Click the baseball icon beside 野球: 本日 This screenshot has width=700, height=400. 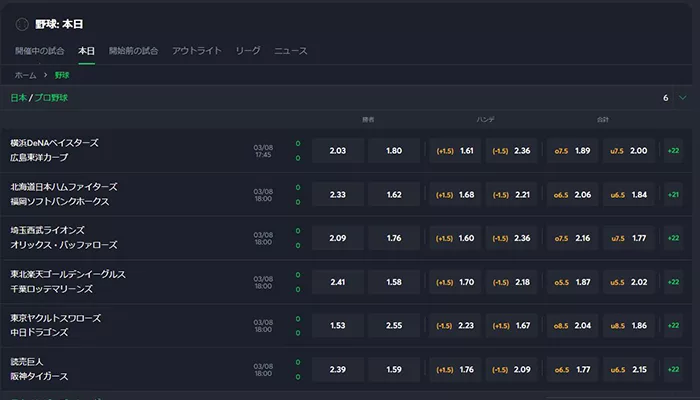(21, 22)
